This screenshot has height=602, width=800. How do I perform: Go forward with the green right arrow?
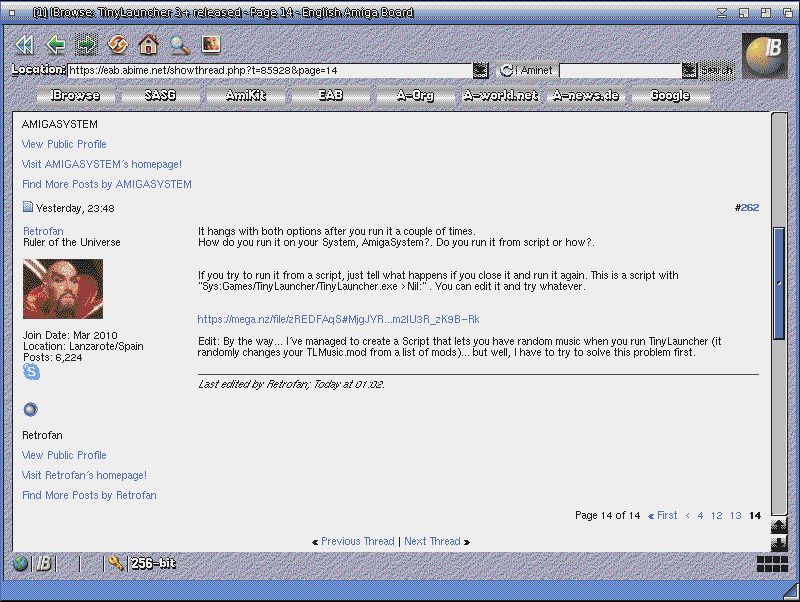tap(87, 44)
